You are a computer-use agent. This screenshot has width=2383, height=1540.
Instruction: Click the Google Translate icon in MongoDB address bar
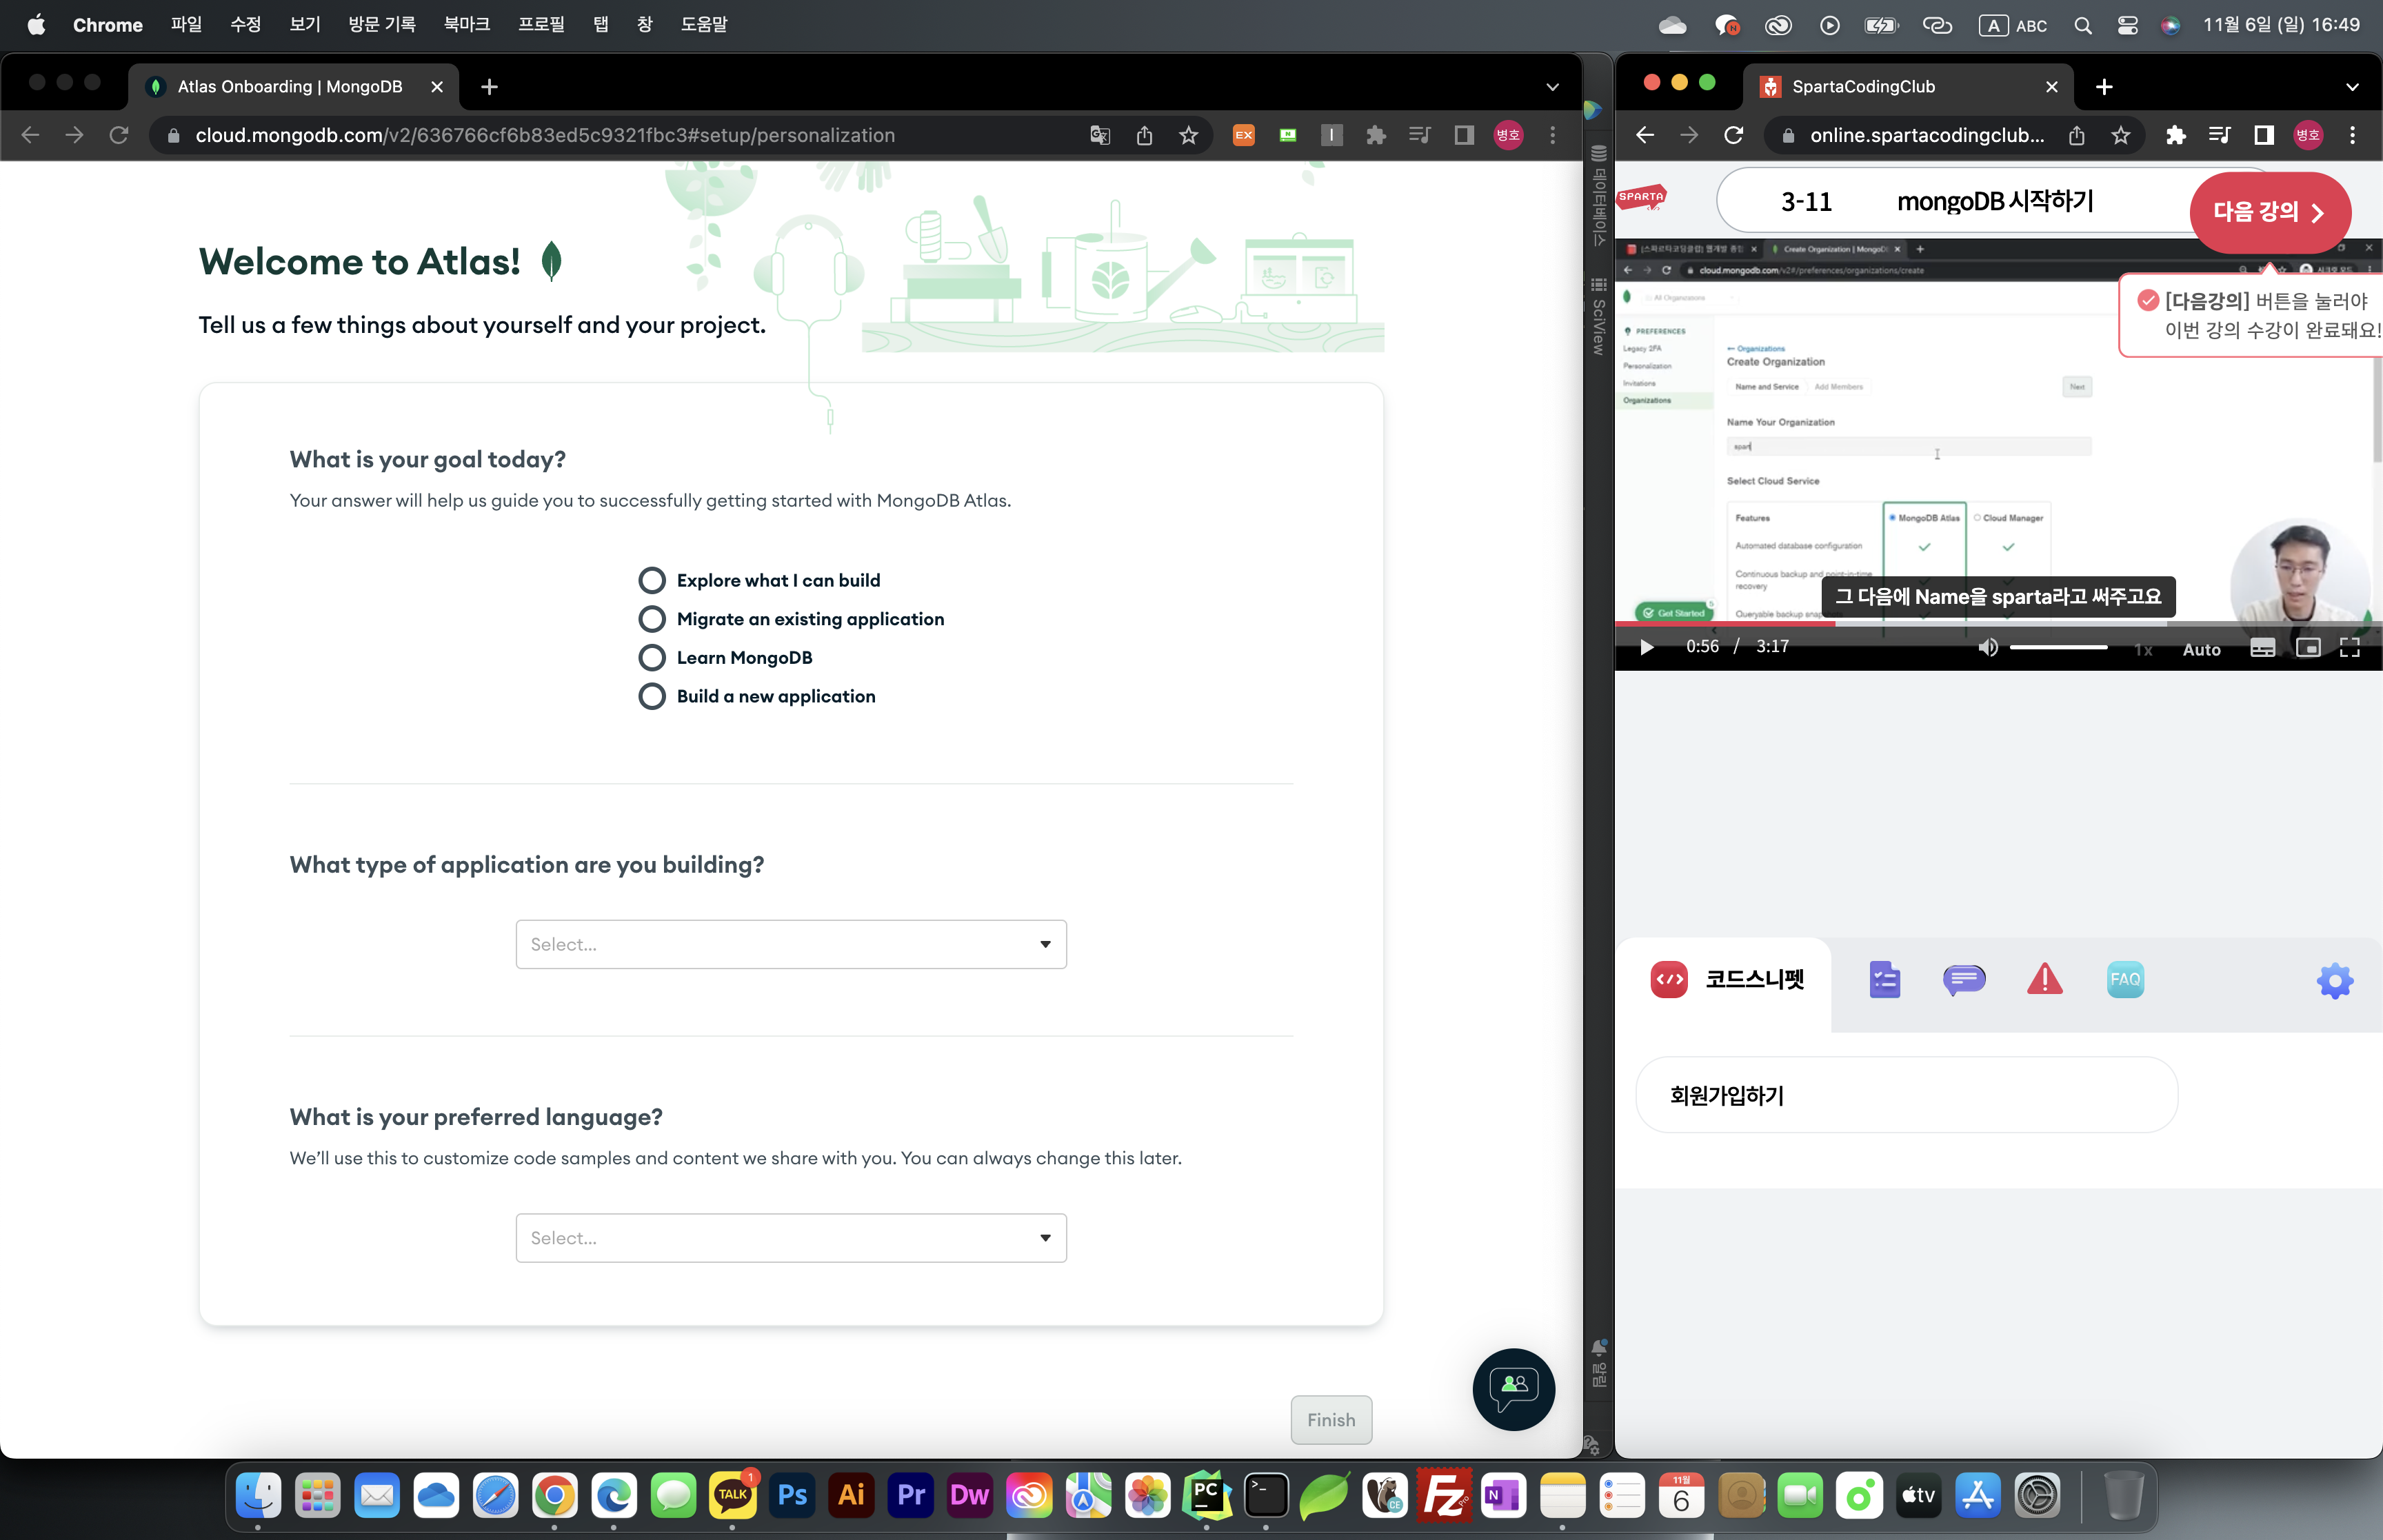[x=1100, y=135]
